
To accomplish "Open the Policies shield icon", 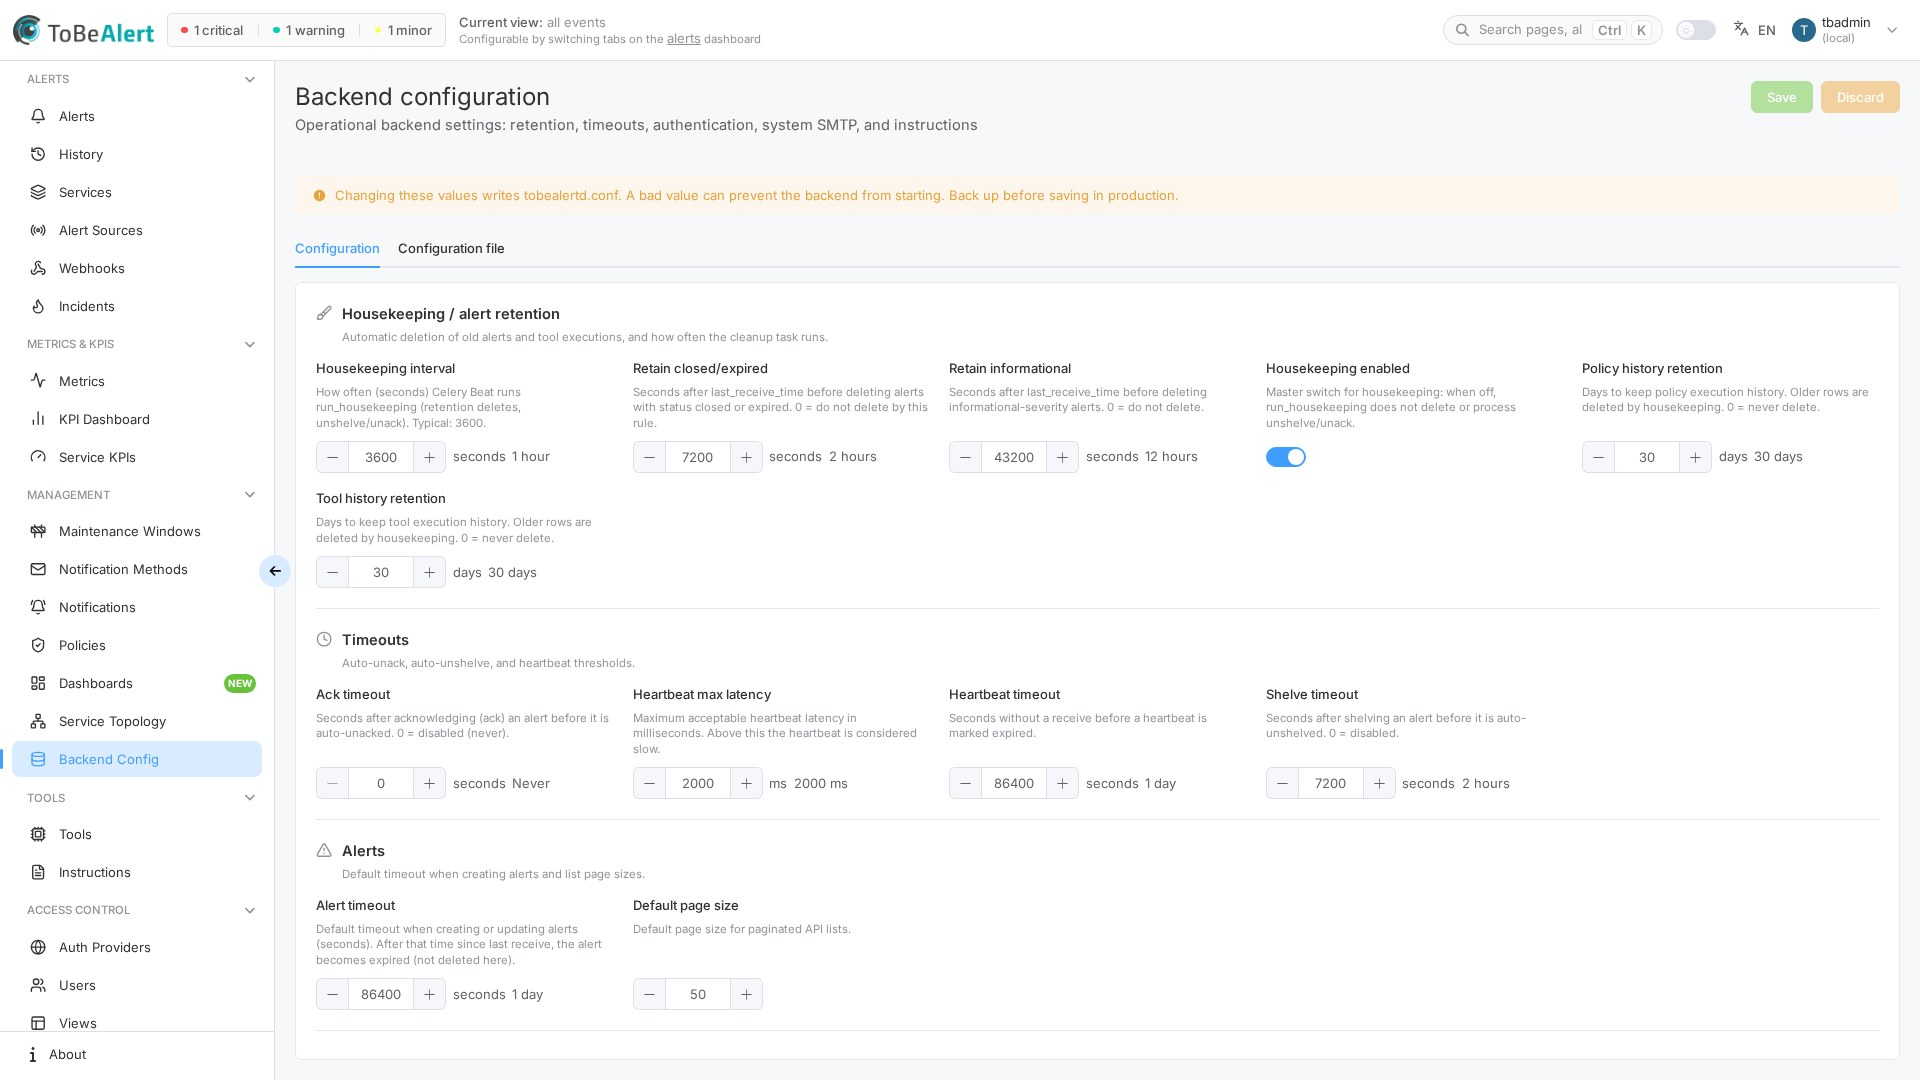I will [x=38, y=645].
